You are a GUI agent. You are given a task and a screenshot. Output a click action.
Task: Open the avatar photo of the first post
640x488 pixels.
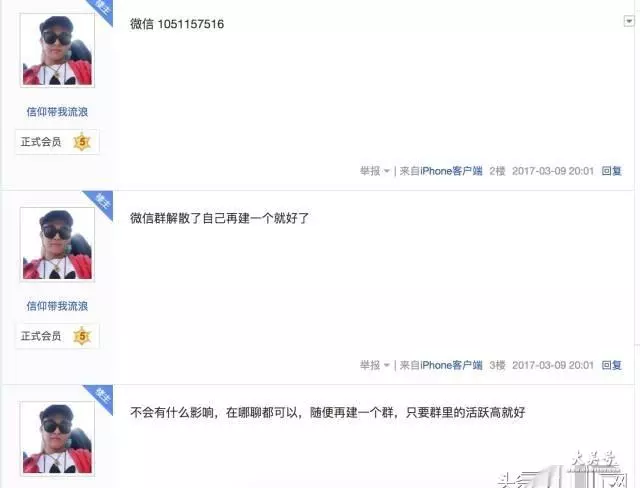pos(58,50)
